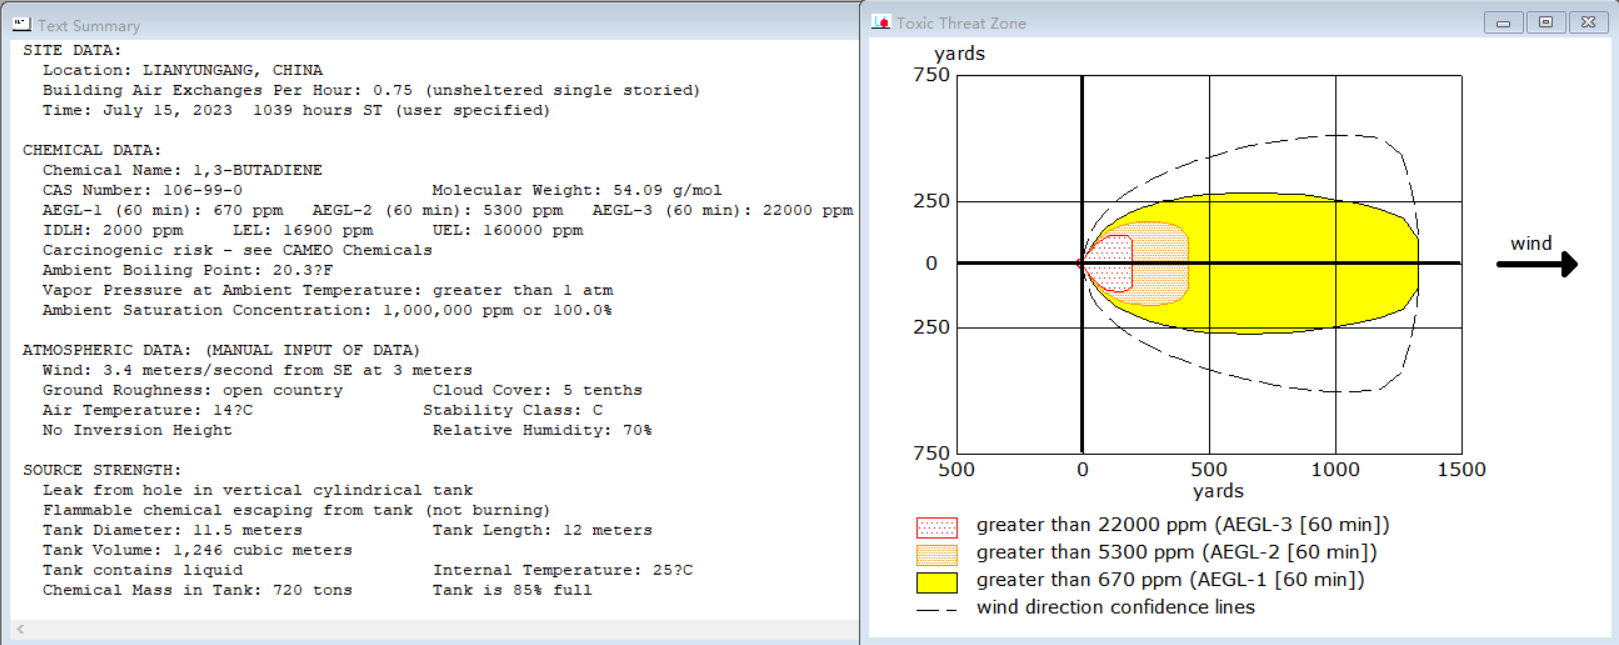Click the 'greater than 22000 ppm' legend label
Image resolution: width=1619 pixels, height=645 pixels.
(1183, 525)
